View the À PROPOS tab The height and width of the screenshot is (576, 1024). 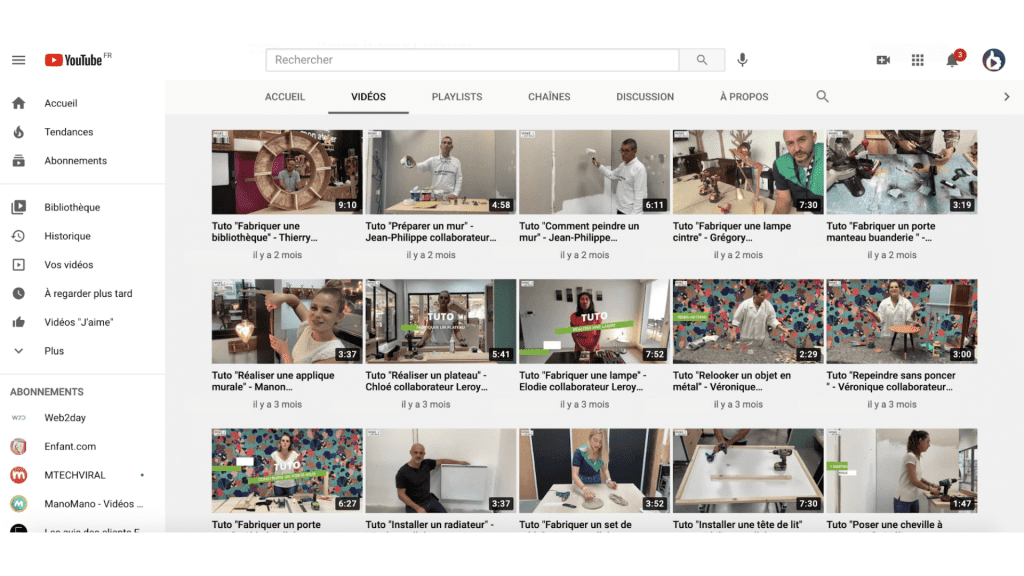click(744, 97)
